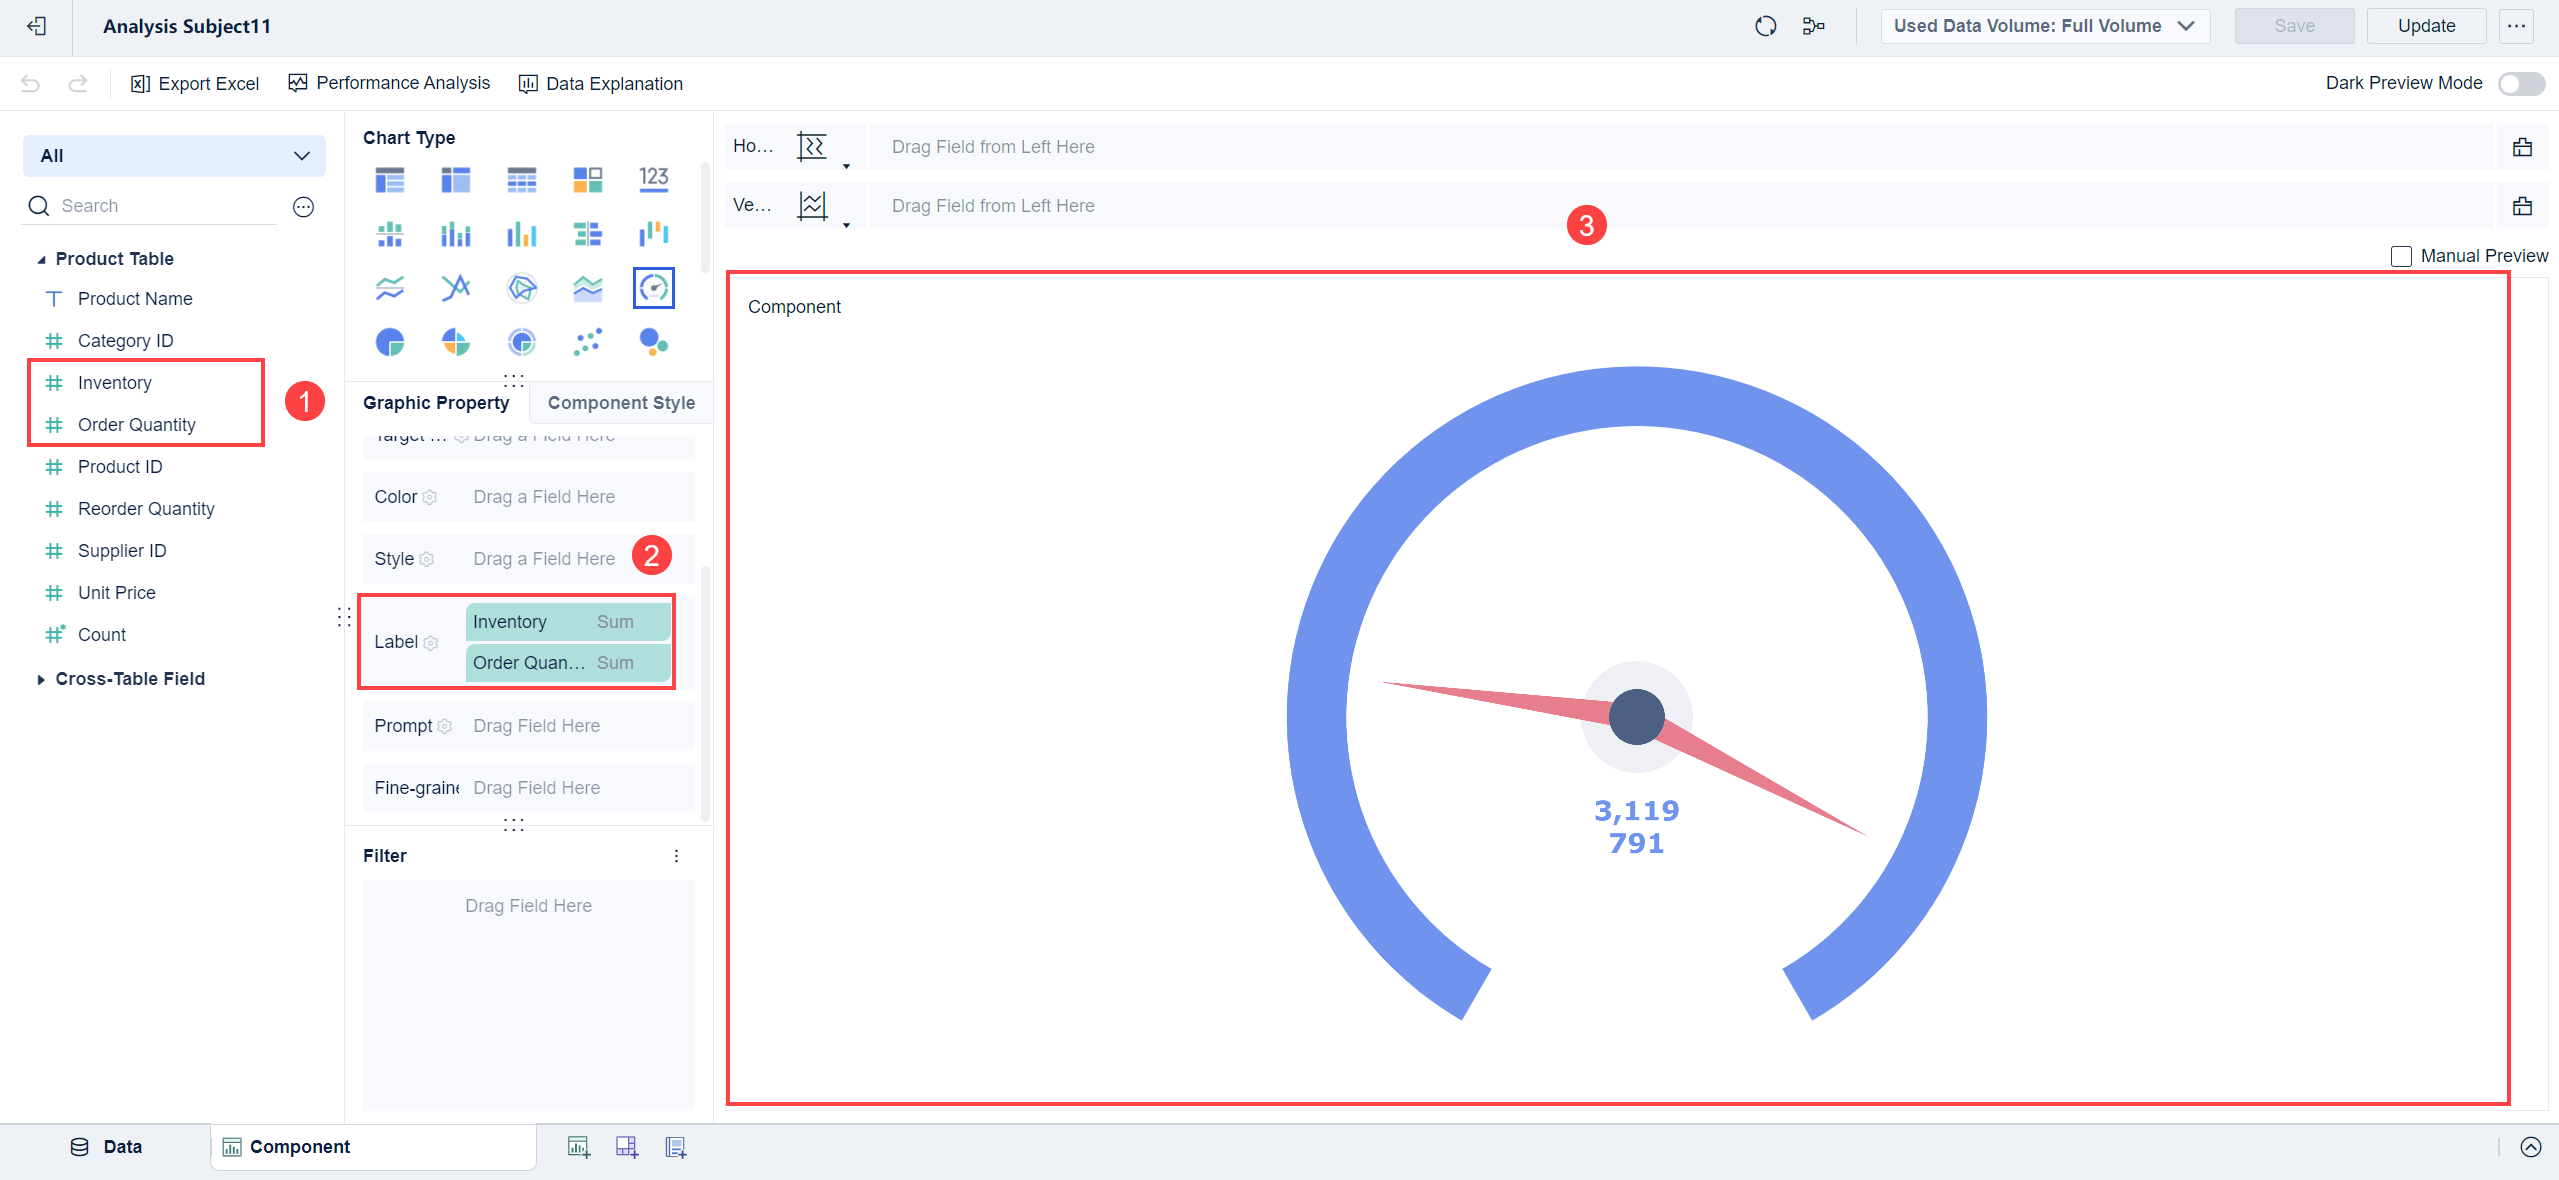Enable the Manual Preview checkbox
This screenshot has height=1180, width=2559.
(x=2400, y=256)
